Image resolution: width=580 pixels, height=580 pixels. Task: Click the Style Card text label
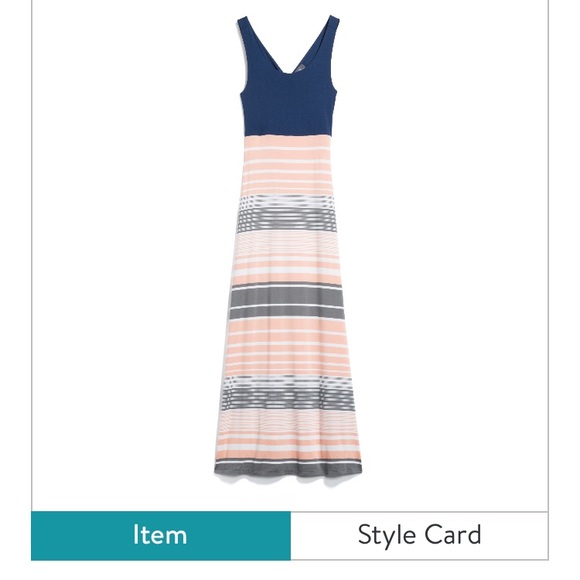[x=419, y=536]
